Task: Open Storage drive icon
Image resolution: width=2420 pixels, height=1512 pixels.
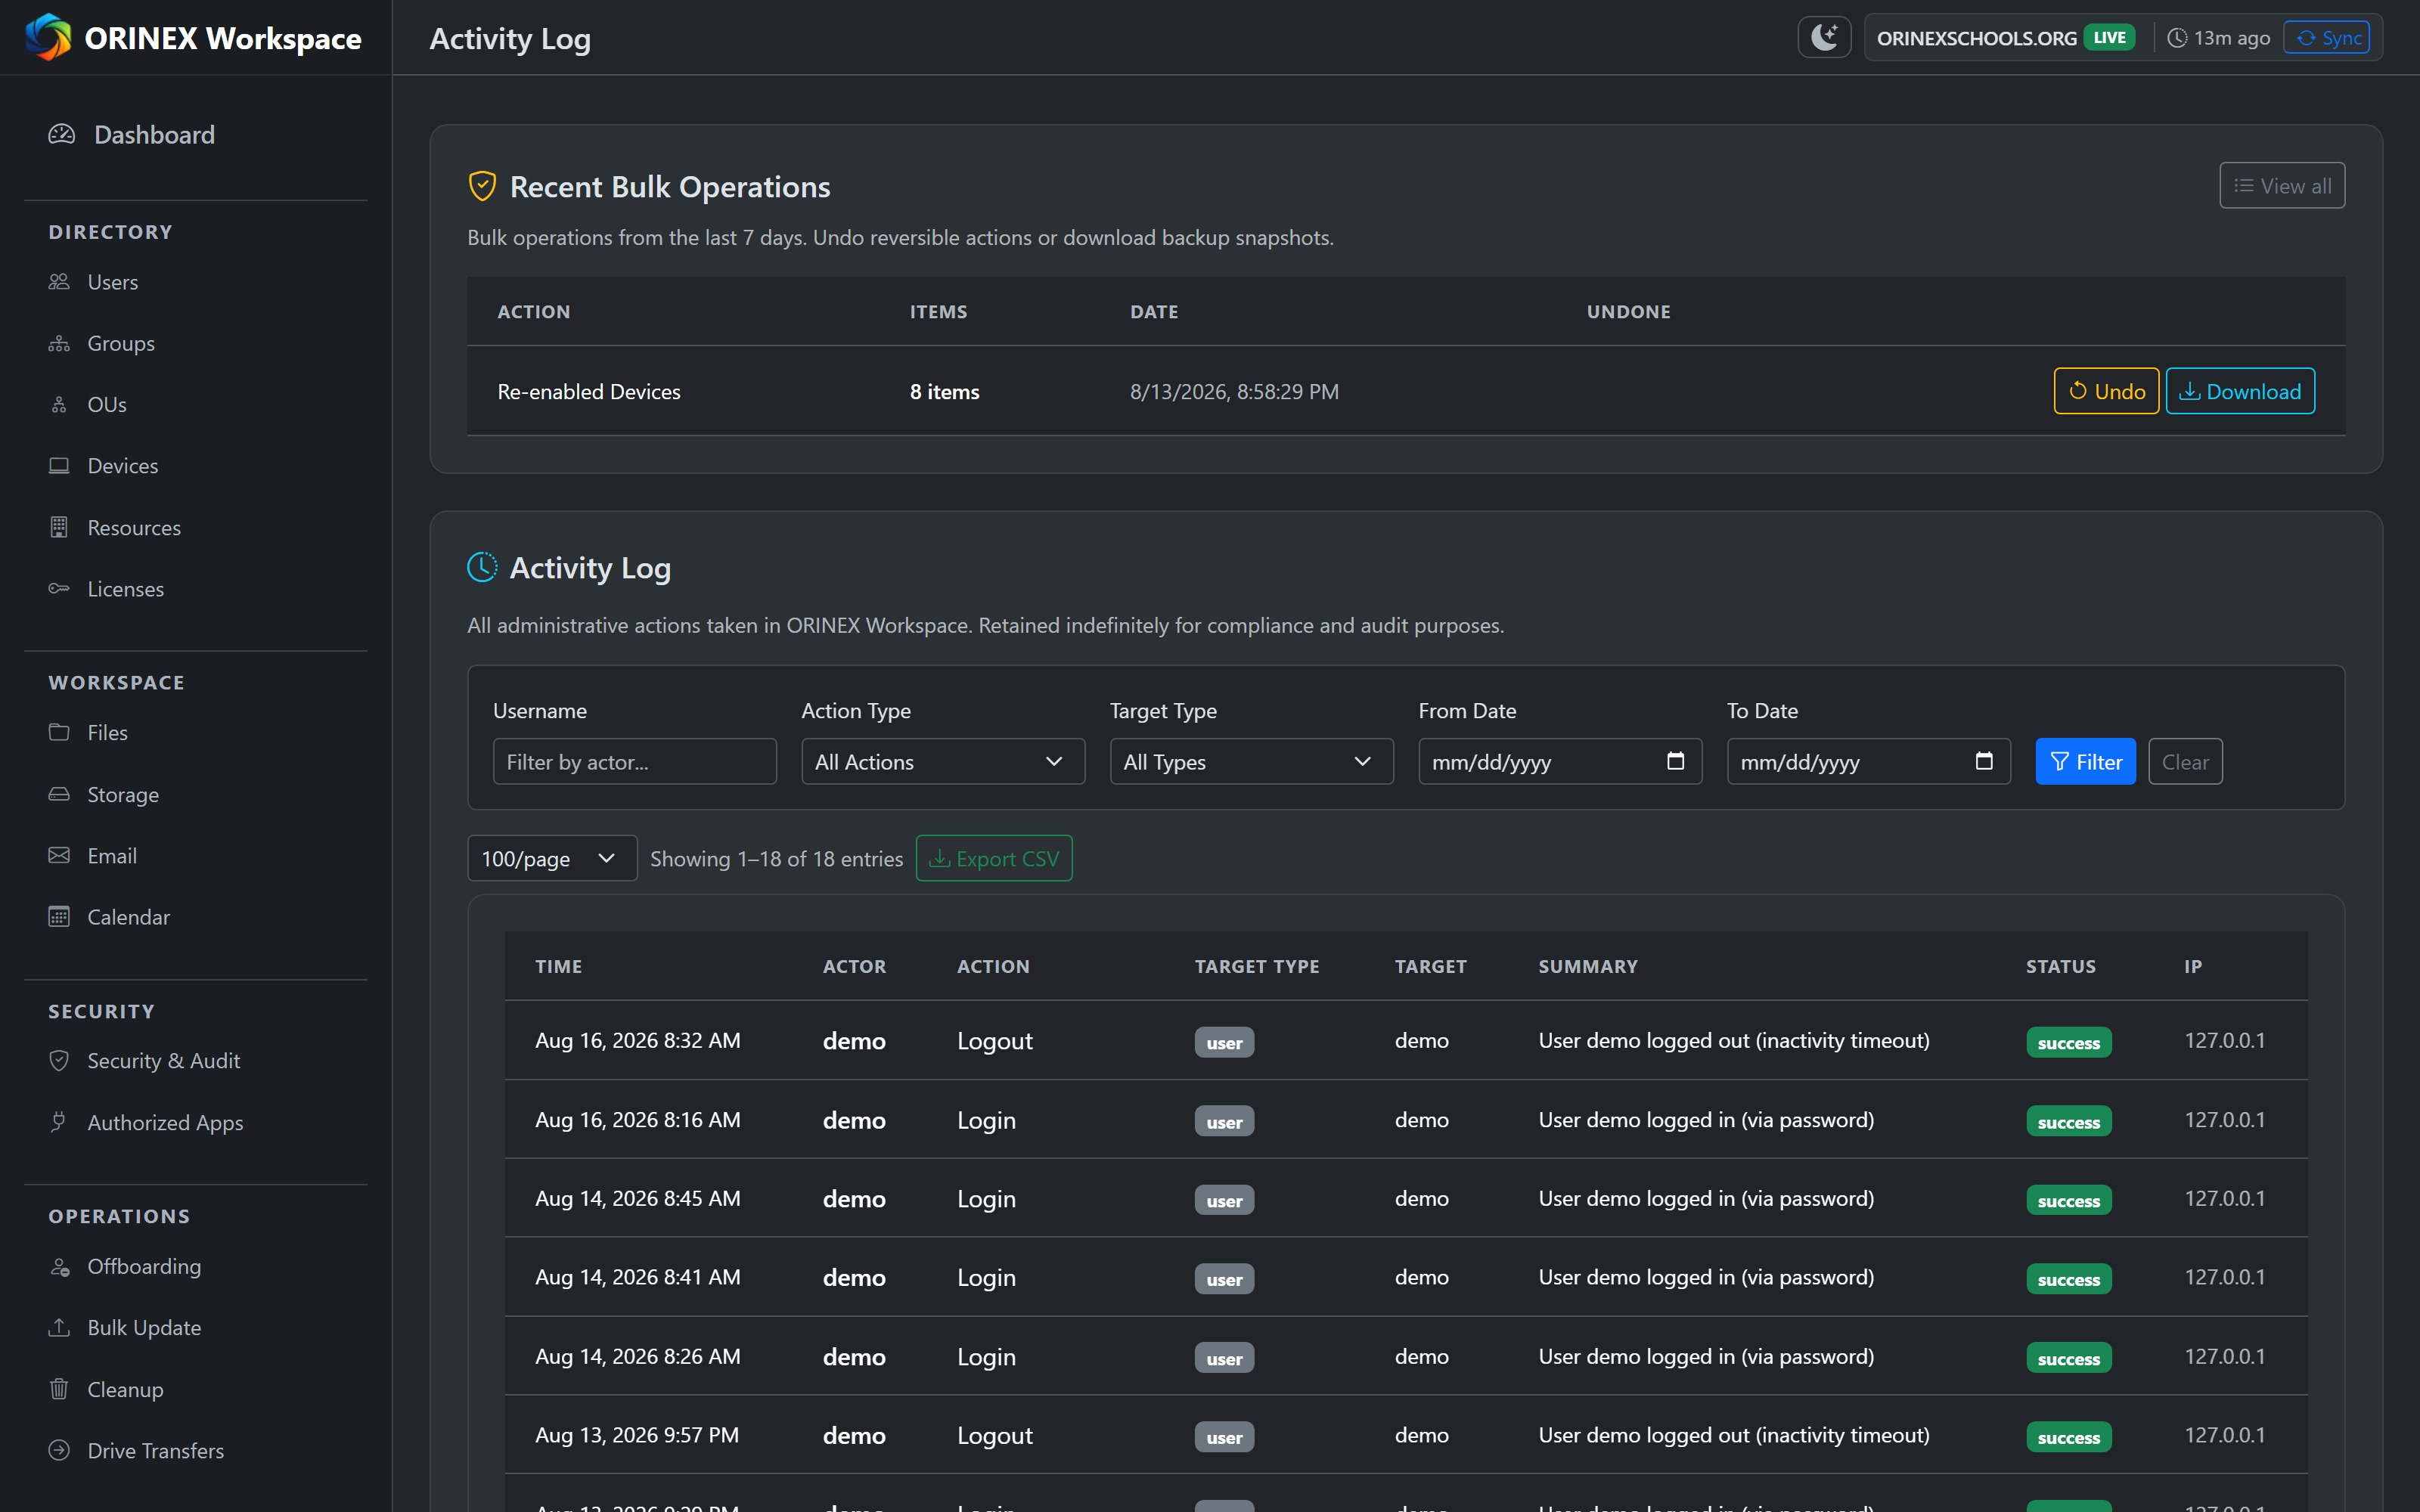Action: (x=59, y=794)
